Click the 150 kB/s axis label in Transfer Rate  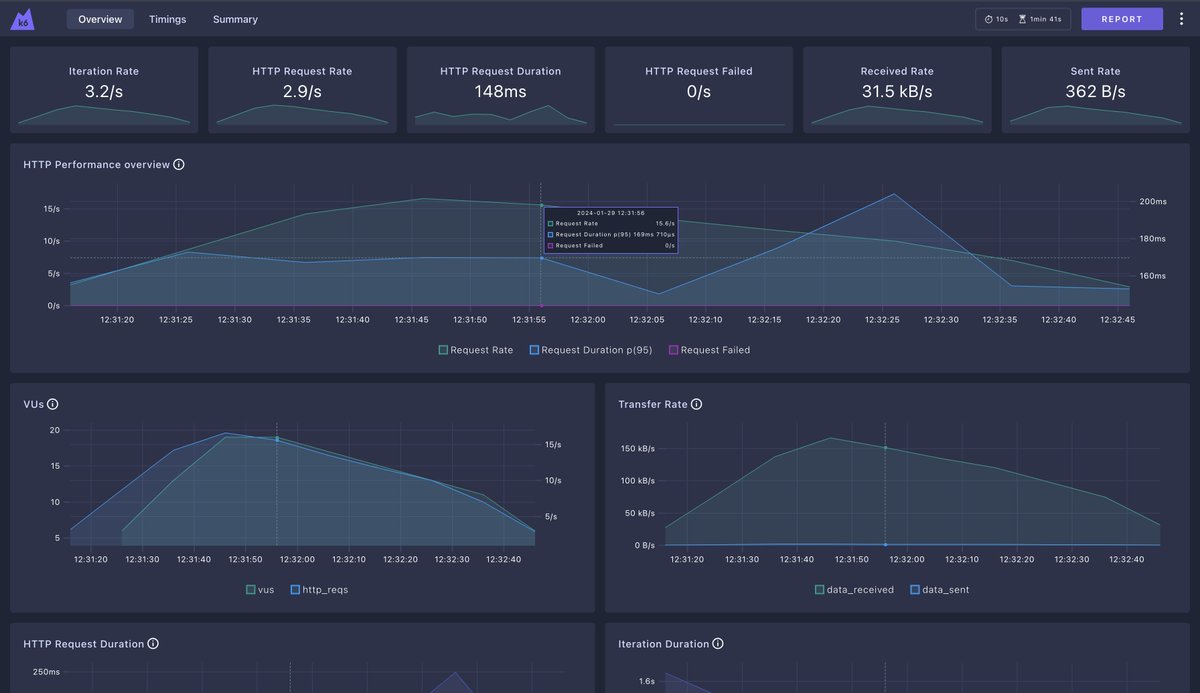tap(638, 449)
